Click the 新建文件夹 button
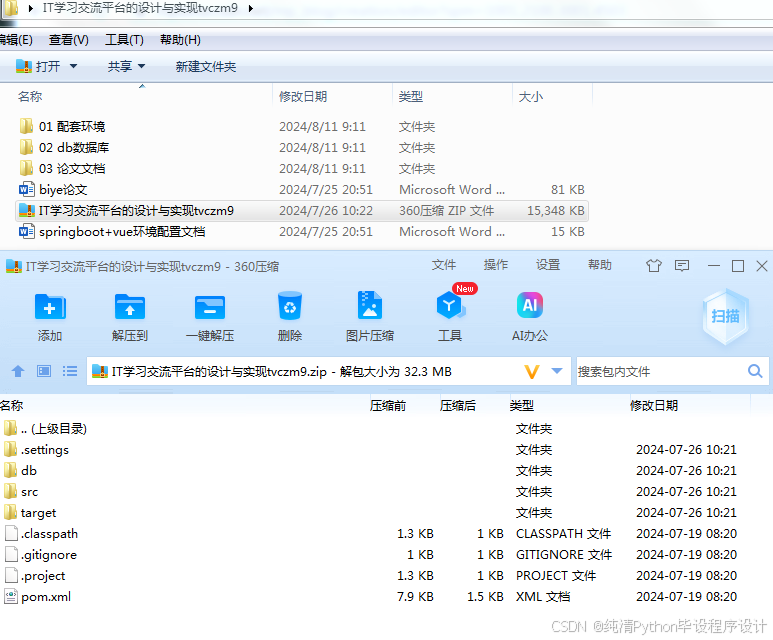773x640 pixels. [x=206, y=67]
